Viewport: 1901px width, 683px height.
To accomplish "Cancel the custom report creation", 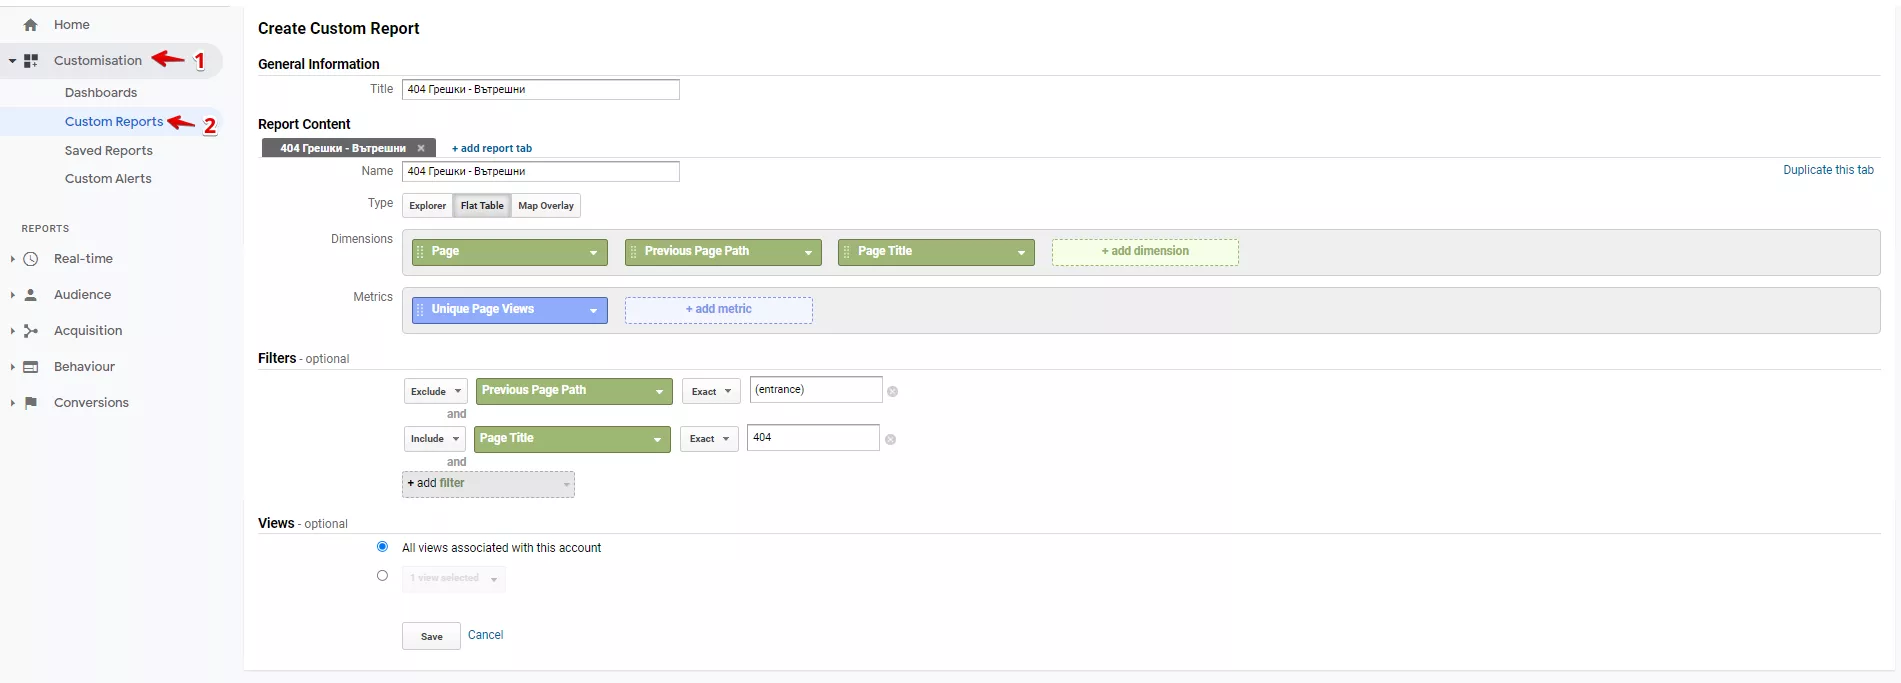I will pos(486,635).
